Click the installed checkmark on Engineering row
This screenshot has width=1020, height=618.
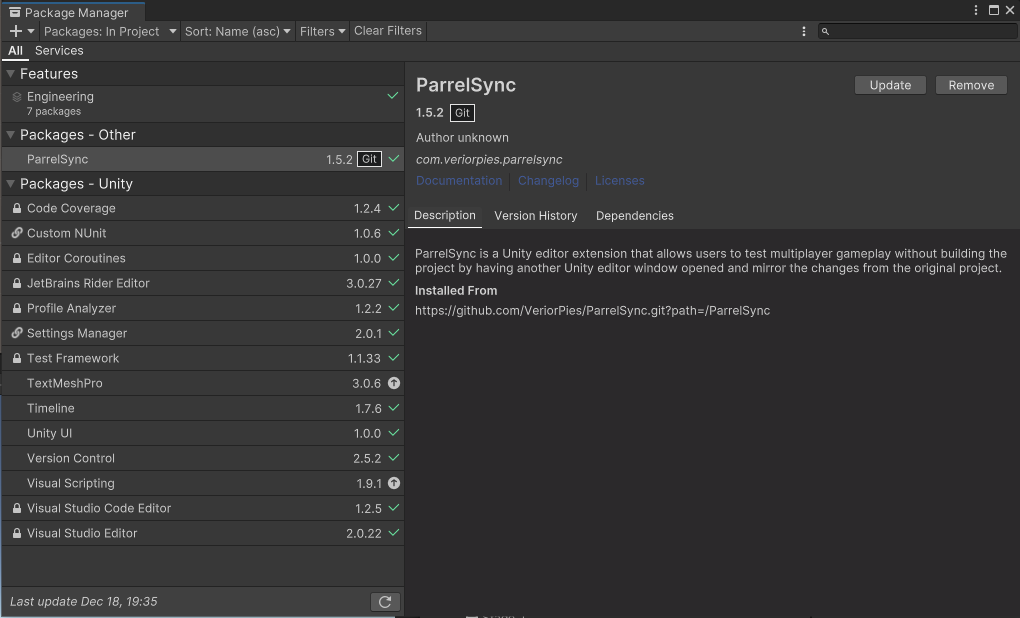pyautogui.click(x=393, y=96)
